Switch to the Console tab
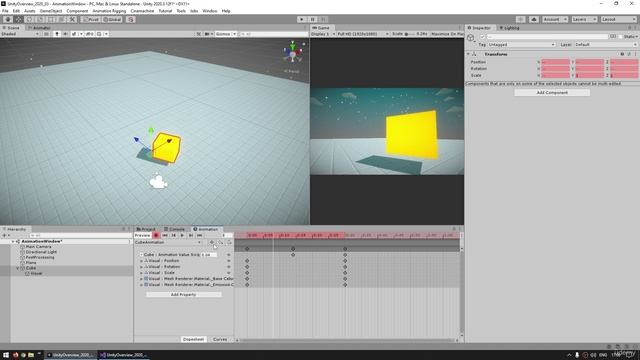640x360 pixels. tap(174, 229)
